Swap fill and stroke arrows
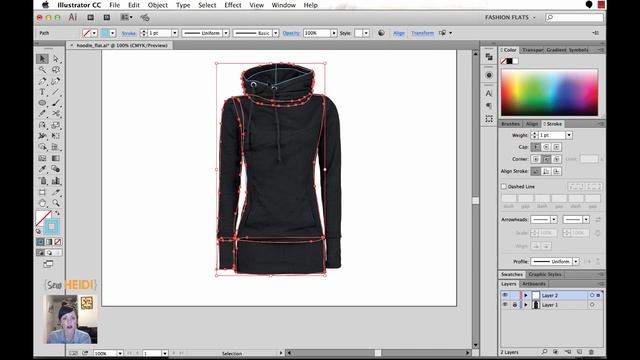 click(58, 213)
